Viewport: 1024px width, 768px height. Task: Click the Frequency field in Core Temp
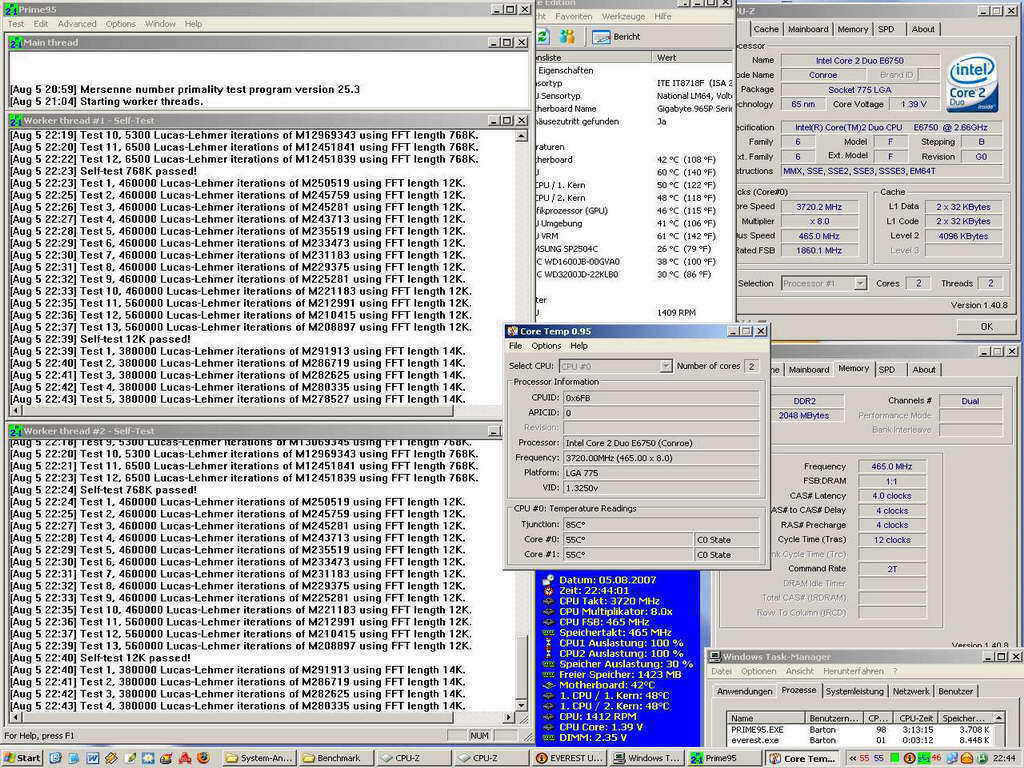coord(661,458)
